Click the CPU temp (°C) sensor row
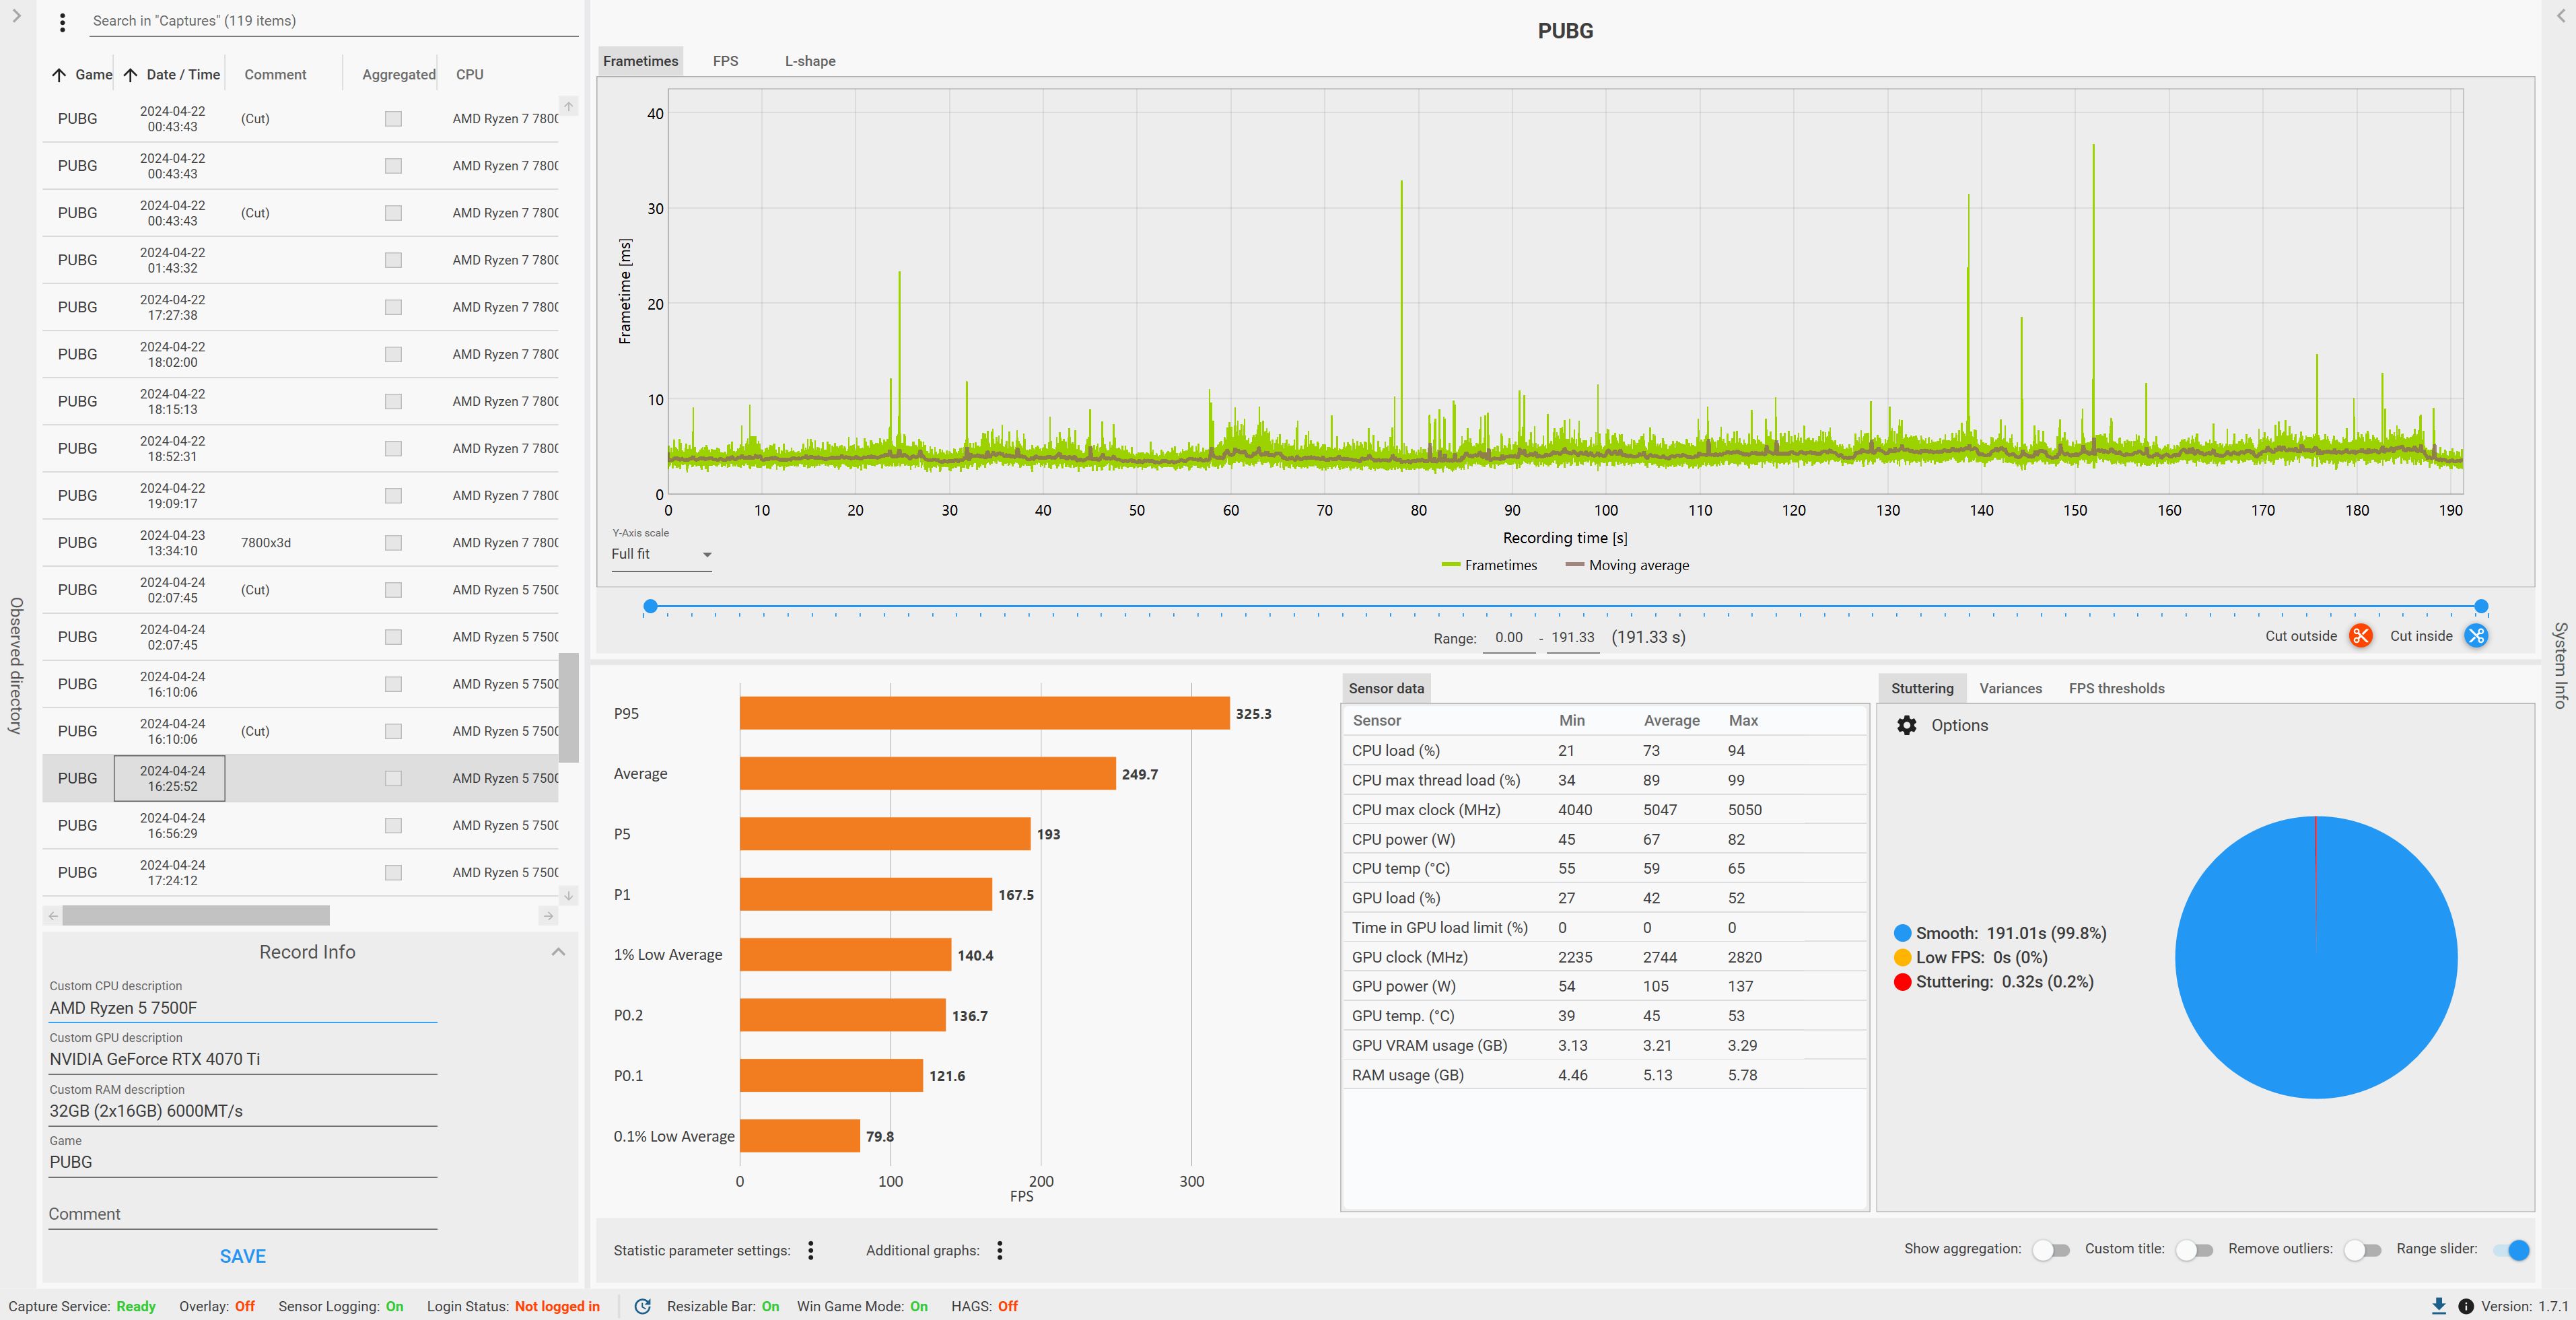The height and width of the screenshot is (1320, 2576). pyautogui.click(x=1604, y=868)
